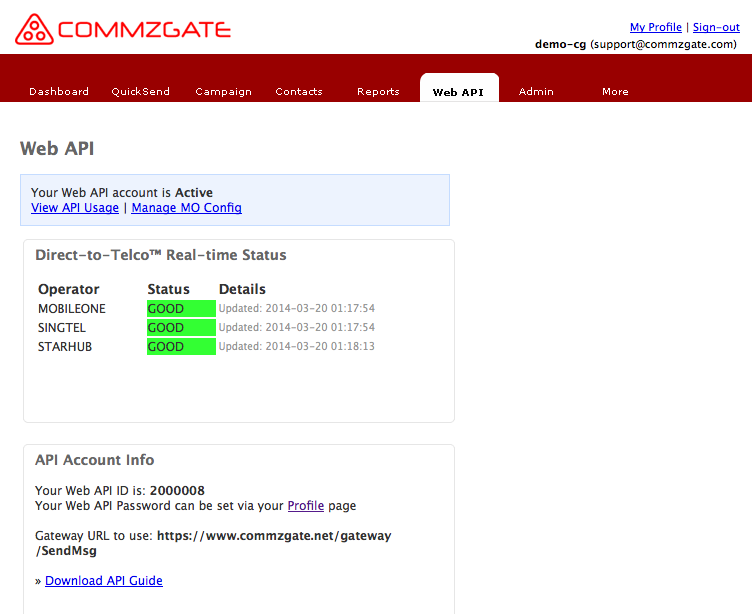Click MOBILEONE updated timestamp
The height and width of the screenshot is (614, 752).
point(296,308)
